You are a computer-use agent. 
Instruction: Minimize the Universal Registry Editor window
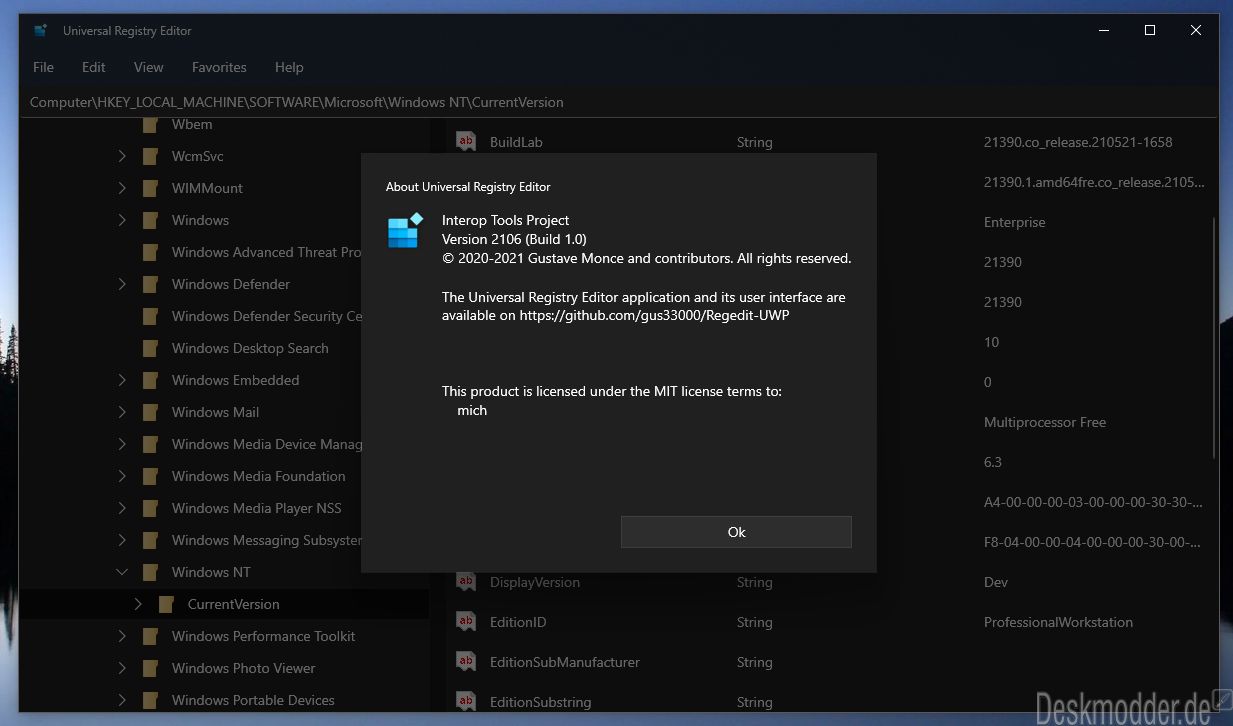(x=1104, y=30)
